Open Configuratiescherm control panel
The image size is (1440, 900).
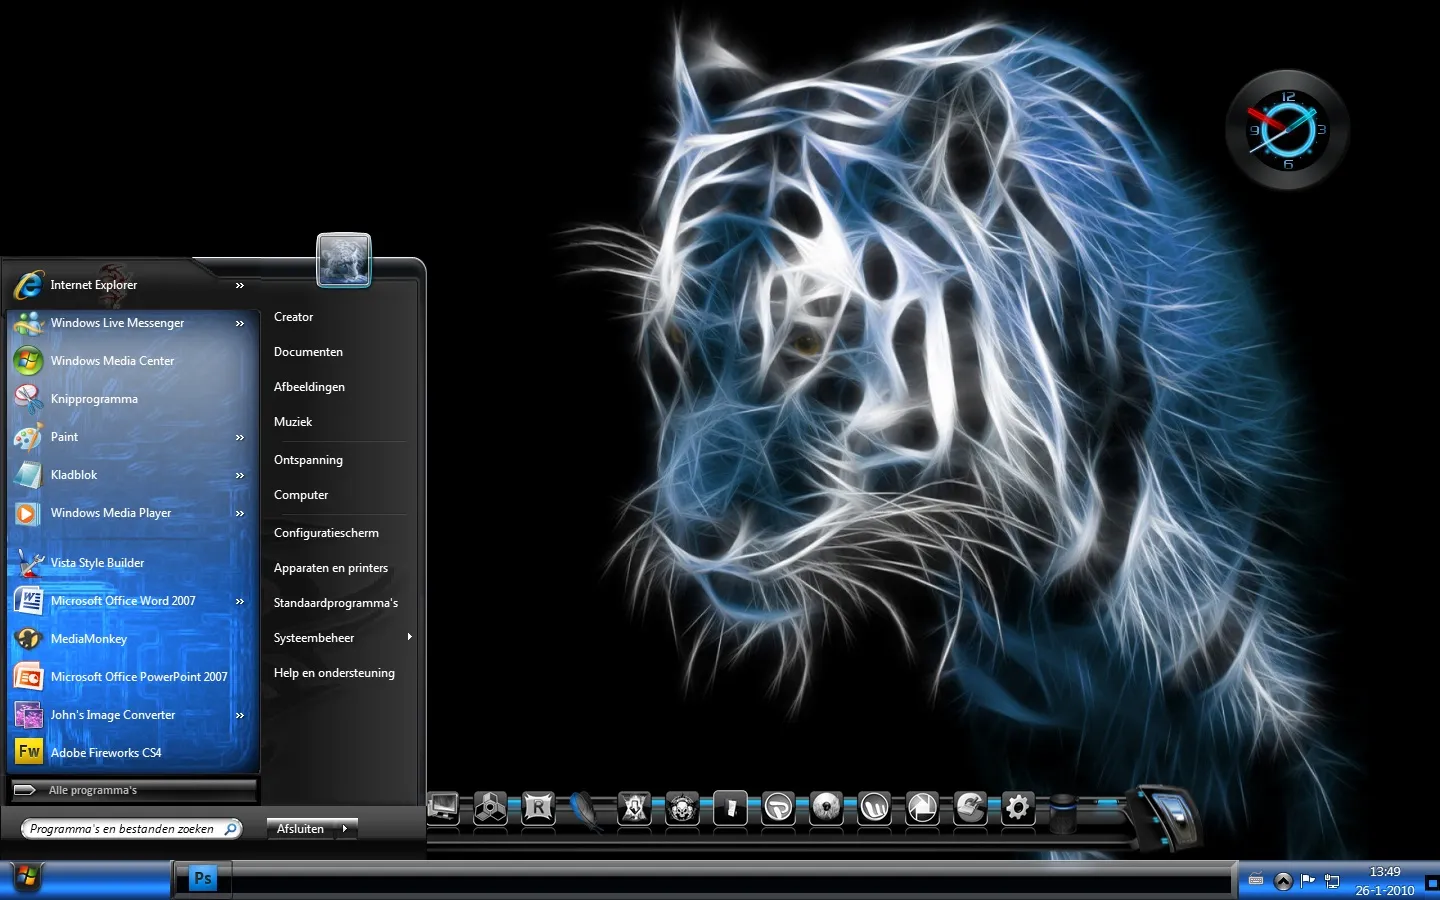click(326, 533)
